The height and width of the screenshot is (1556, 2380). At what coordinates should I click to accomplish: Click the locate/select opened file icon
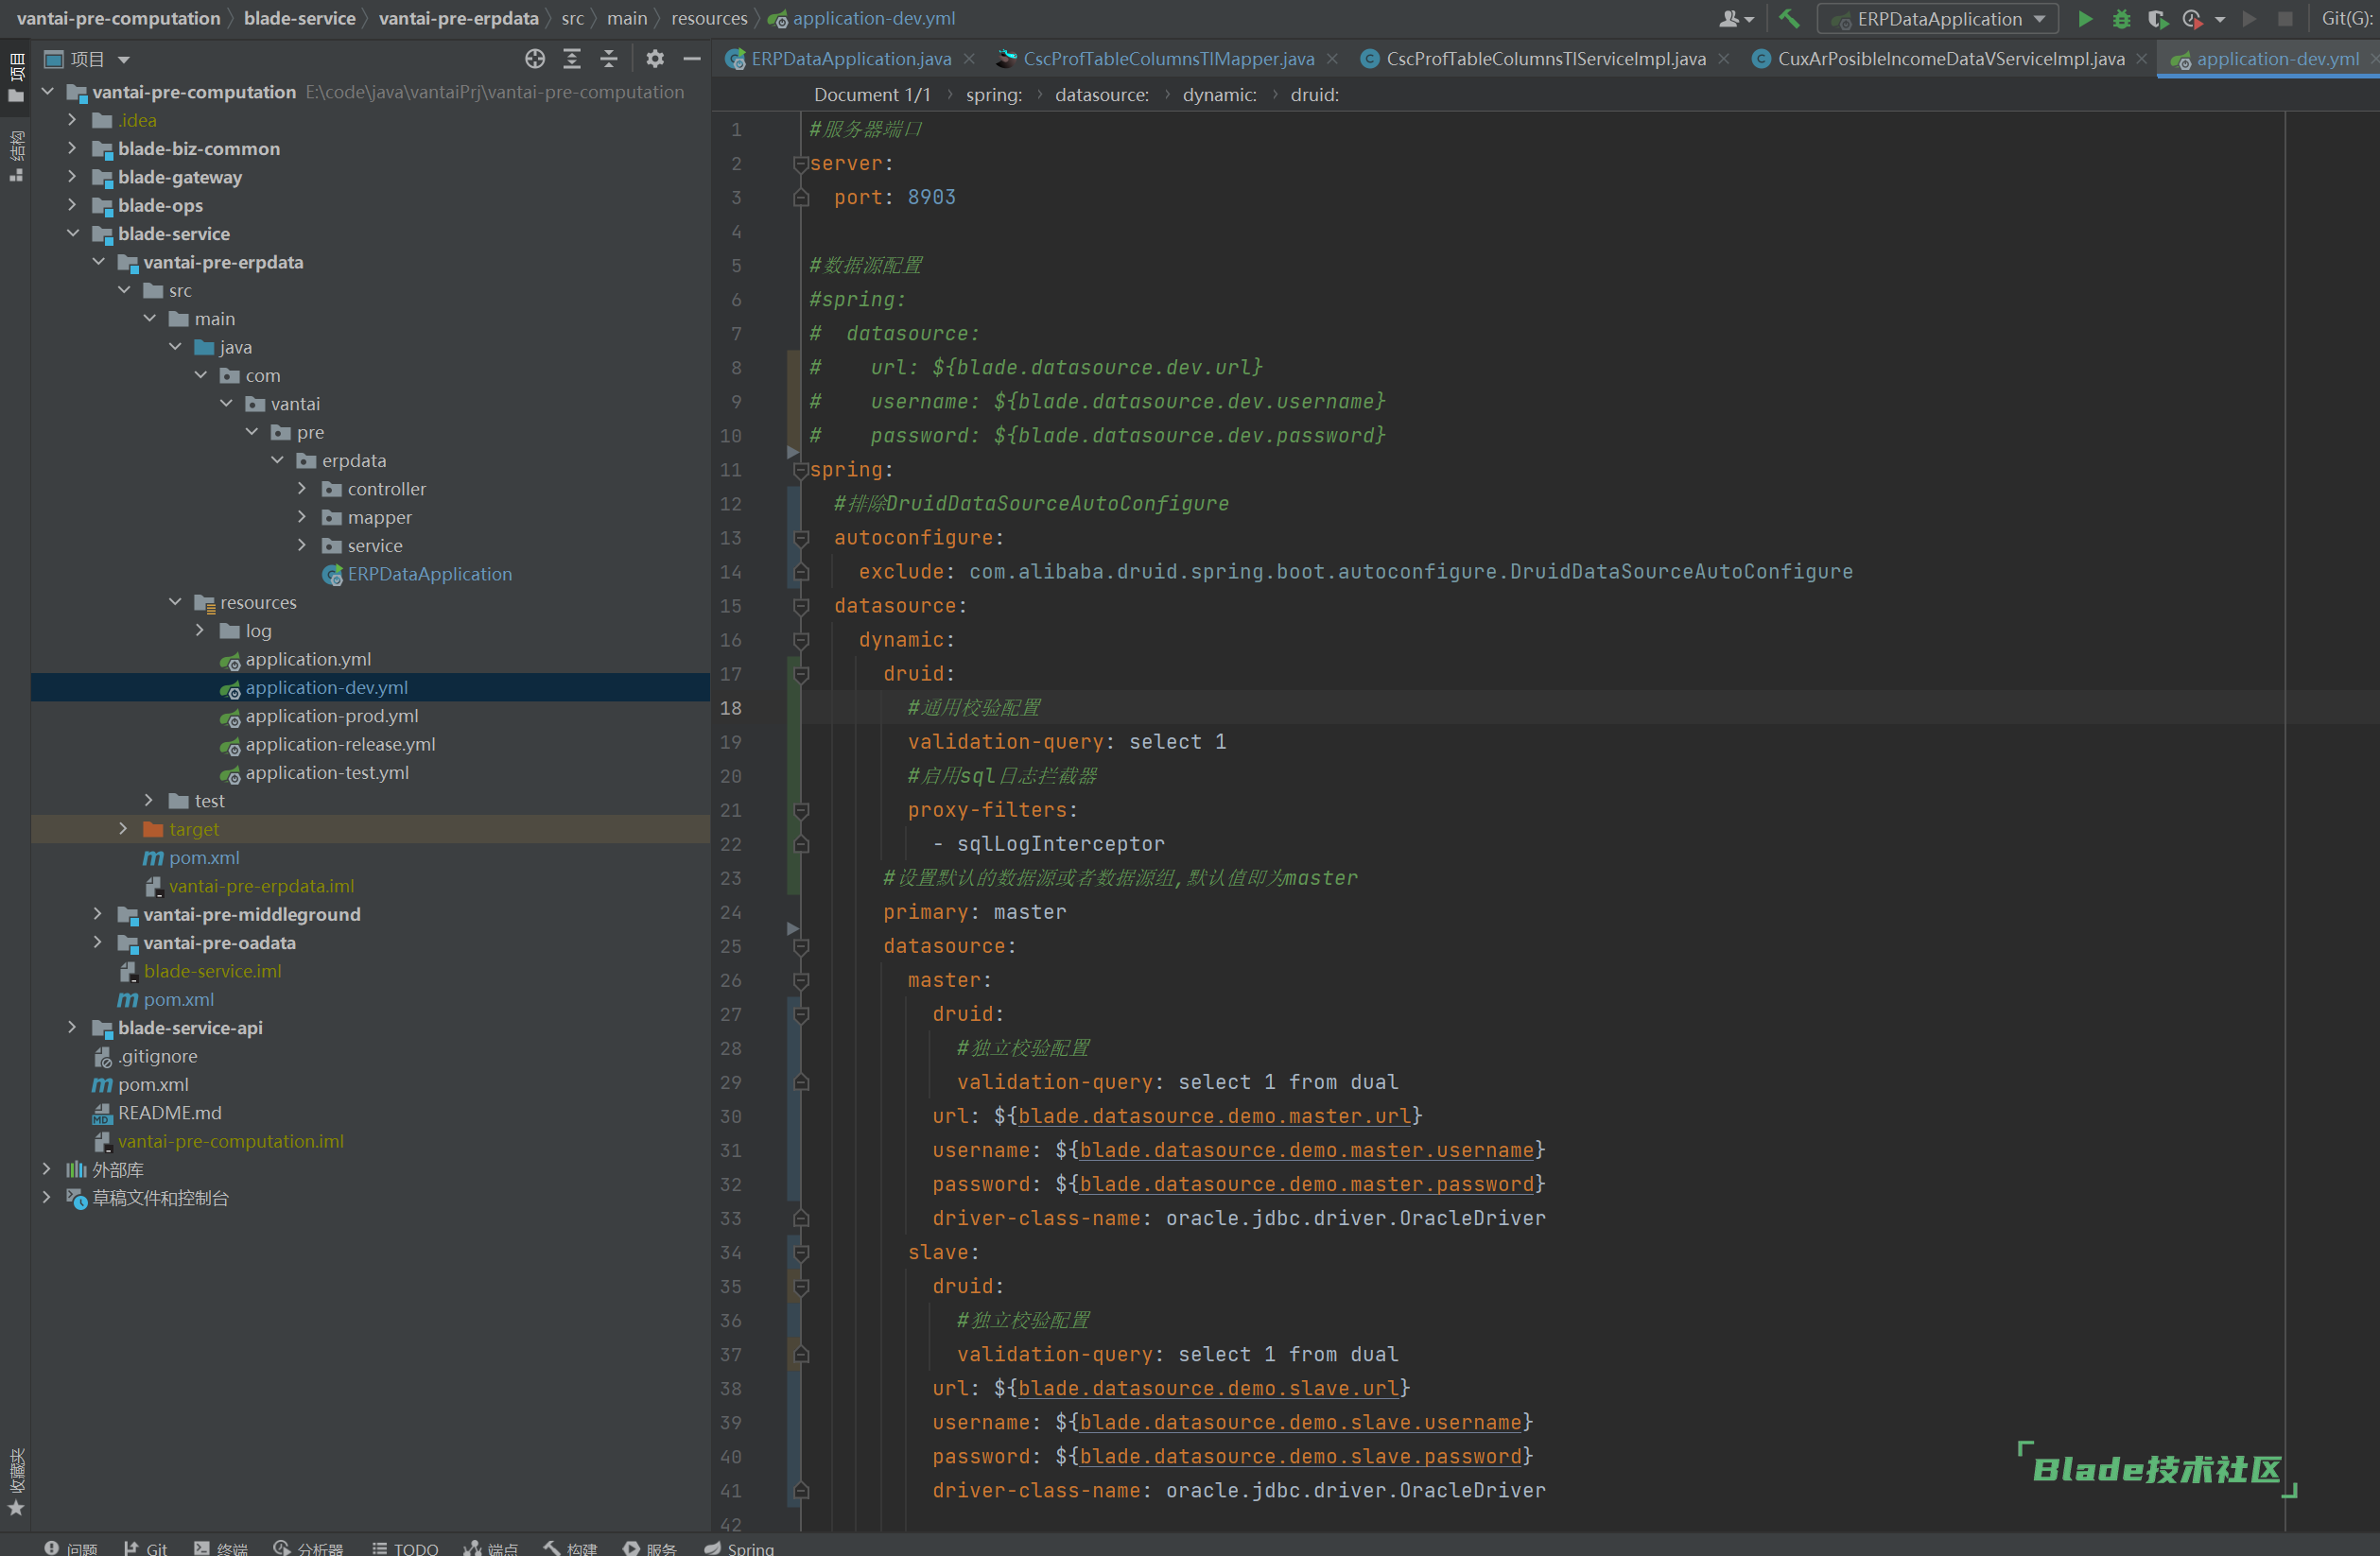[x=535, y=59]
